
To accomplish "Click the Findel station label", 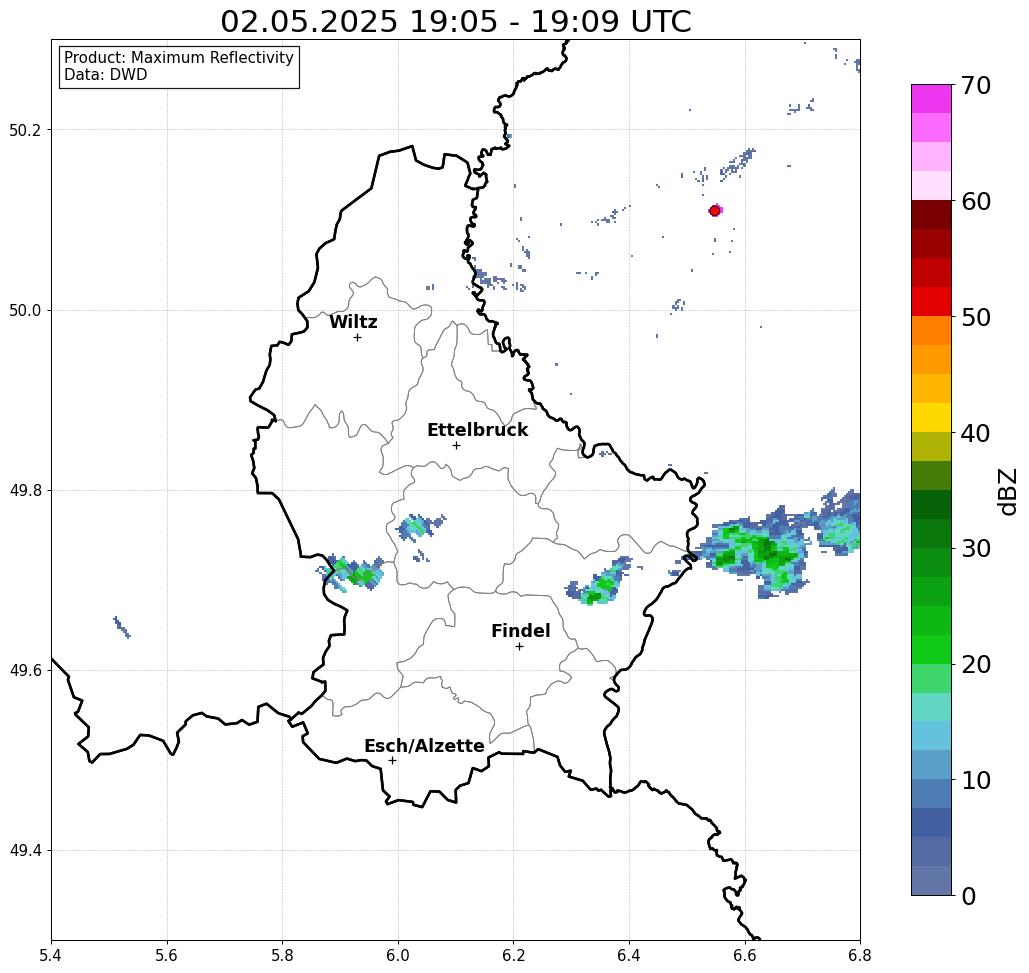I will (x=520, y=631).
